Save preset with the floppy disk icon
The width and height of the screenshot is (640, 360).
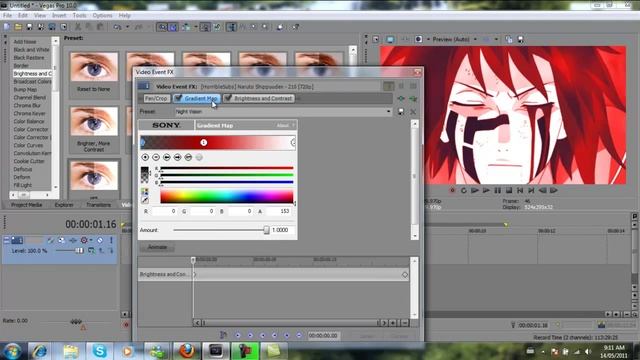point(401,111)
